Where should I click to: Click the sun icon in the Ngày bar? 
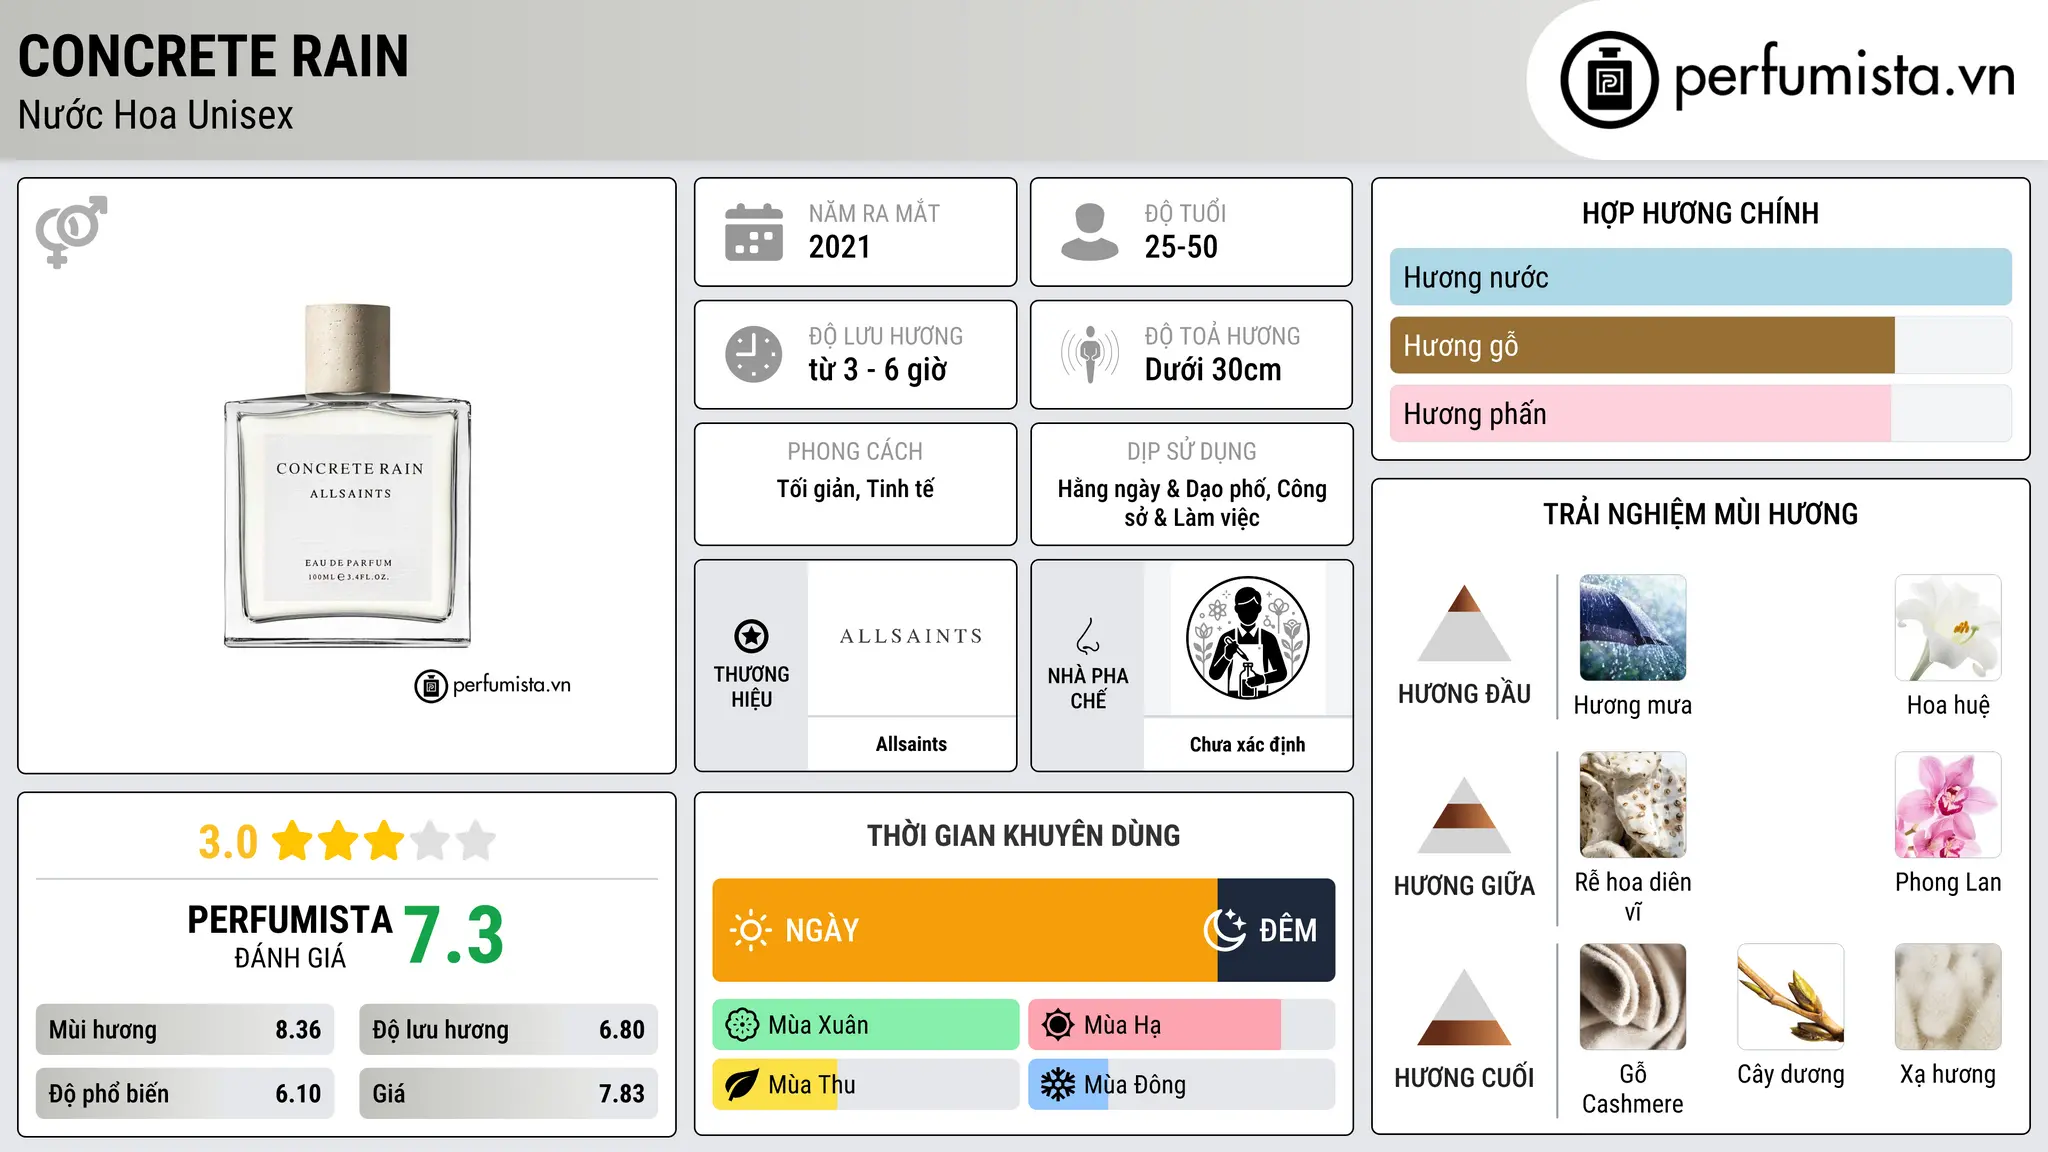pos(750,930)
